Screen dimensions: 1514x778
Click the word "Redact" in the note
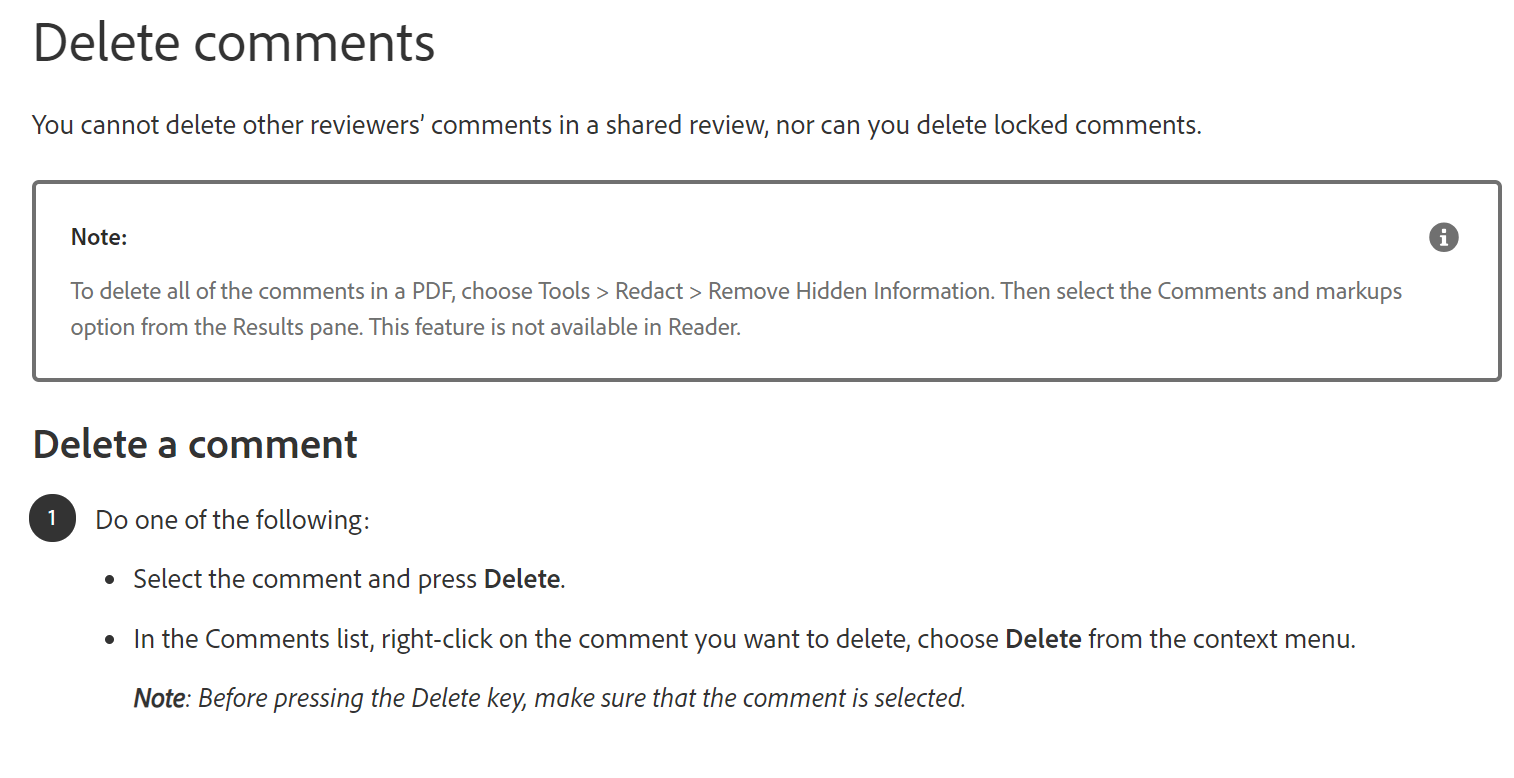(649, 291)
